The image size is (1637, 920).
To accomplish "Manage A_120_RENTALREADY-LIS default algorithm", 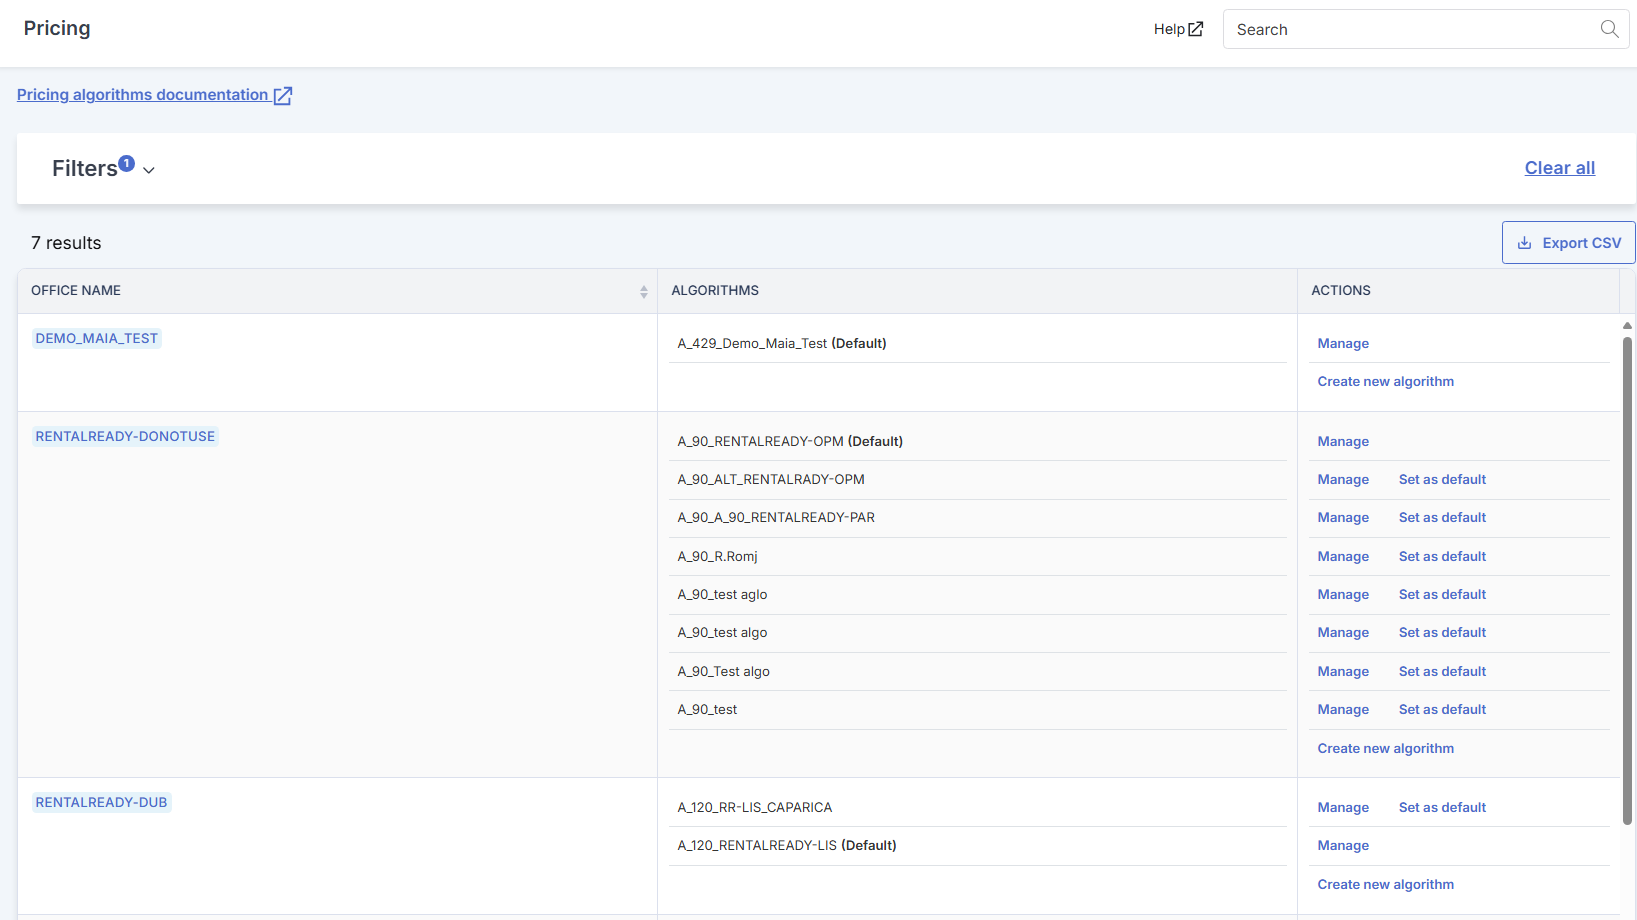I will pos(1343,845).
